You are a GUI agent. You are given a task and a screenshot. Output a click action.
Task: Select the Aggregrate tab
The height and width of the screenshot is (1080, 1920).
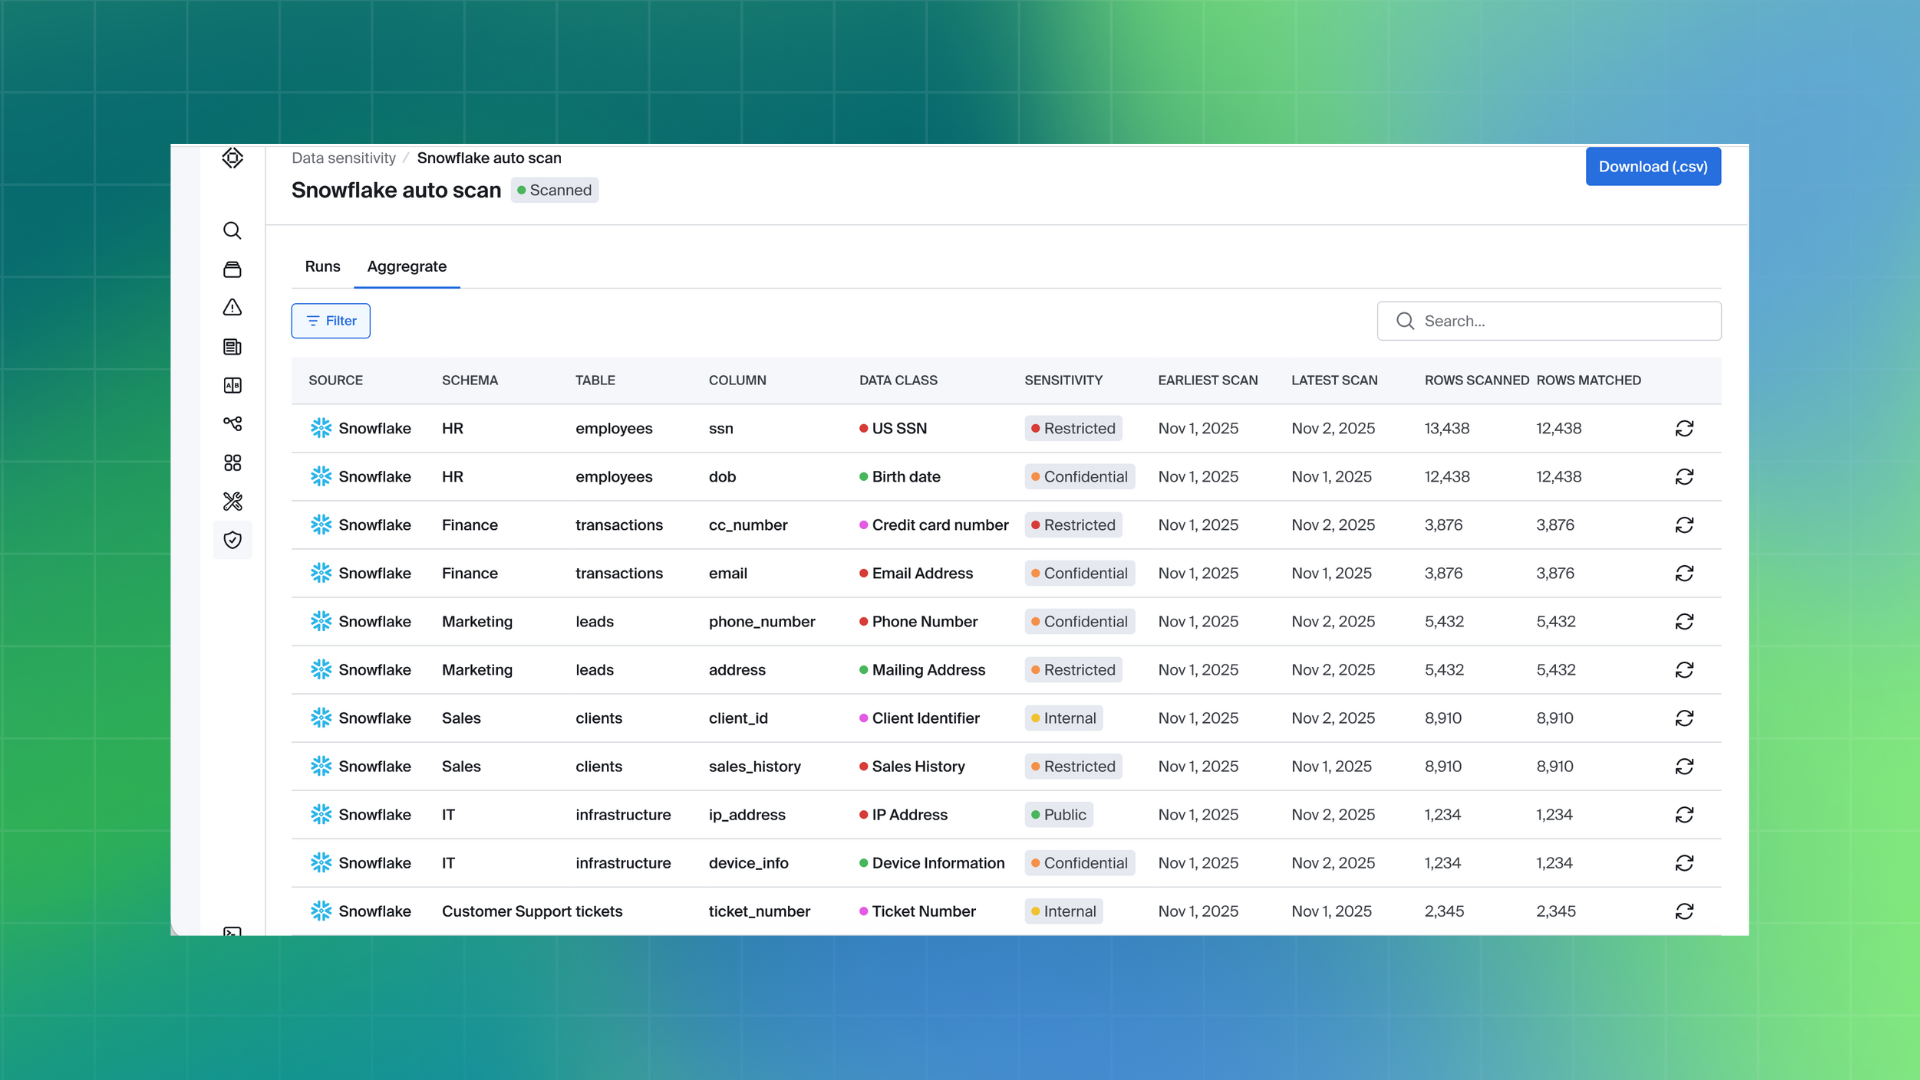point(406,266)
